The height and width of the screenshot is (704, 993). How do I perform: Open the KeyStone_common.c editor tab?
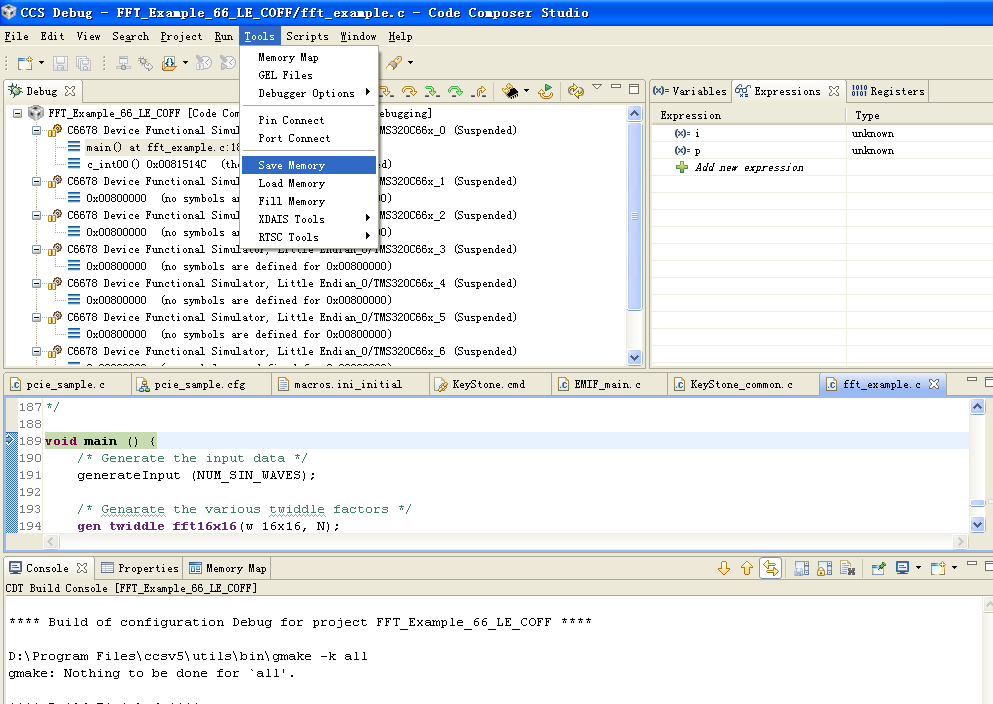pos(740,384)
